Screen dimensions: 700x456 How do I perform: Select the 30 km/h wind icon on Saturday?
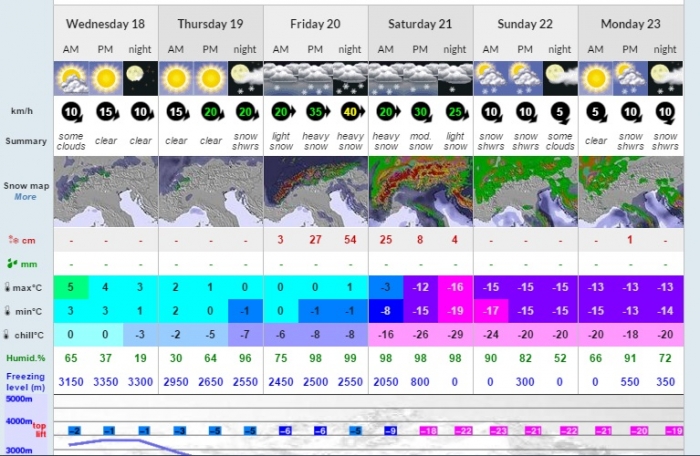click(419, 111)
